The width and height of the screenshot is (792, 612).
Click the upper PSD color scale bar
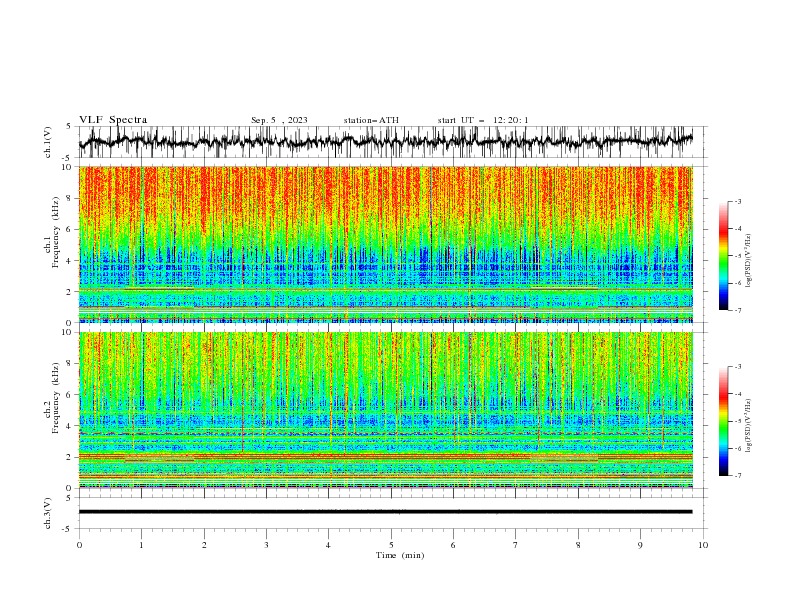click(723, 256)
